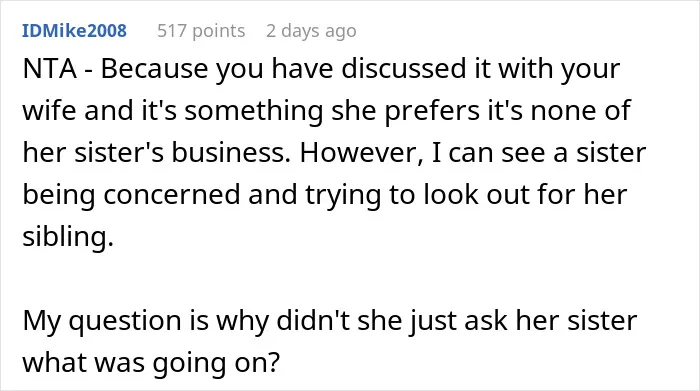Click the word 'something' in the second line
This screenshot has width=700, height=391.
click(x=254, y=112)
